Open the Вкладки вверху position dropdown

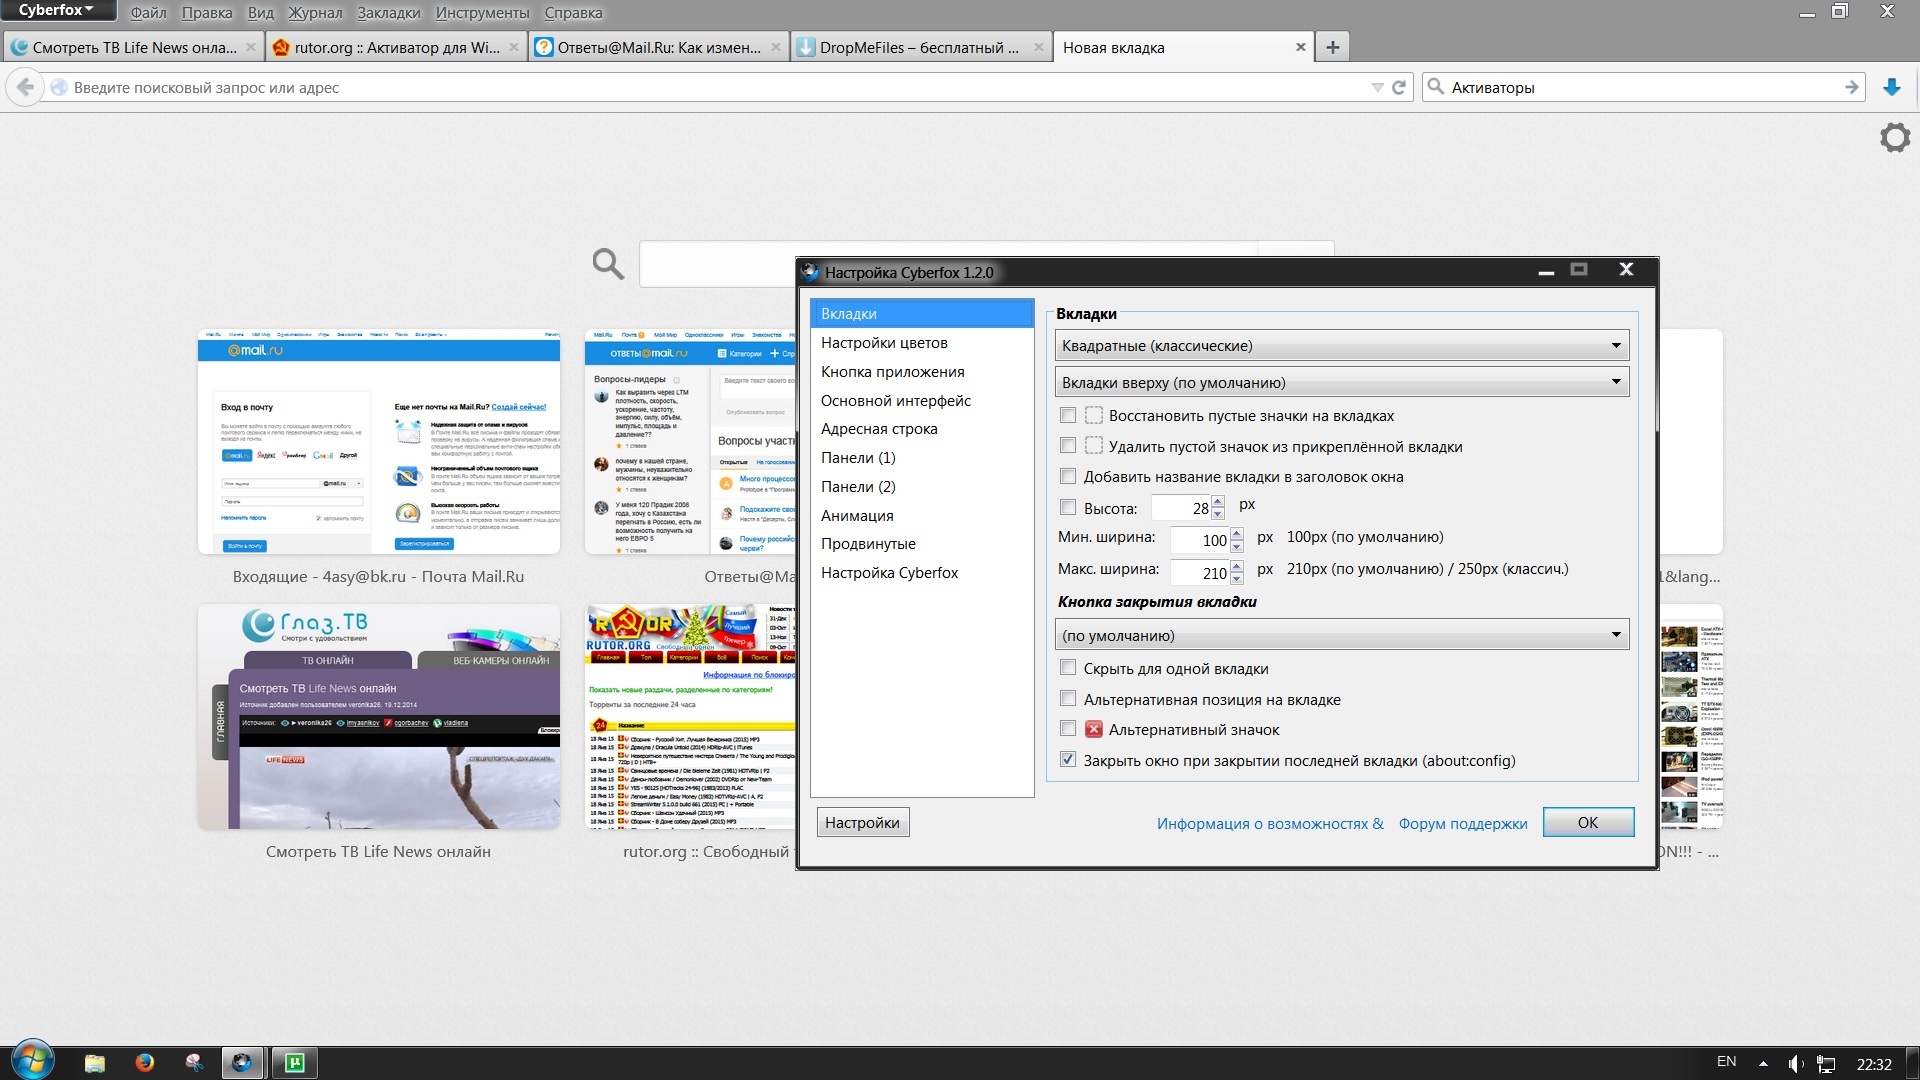coord(1341,383)
